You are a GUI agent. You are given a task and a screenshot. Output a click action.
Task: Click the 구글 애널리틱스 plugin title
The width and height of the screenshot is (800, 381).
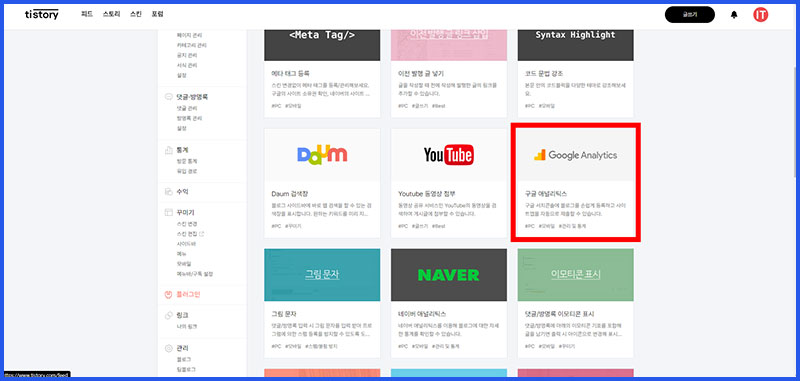(546, 194)
